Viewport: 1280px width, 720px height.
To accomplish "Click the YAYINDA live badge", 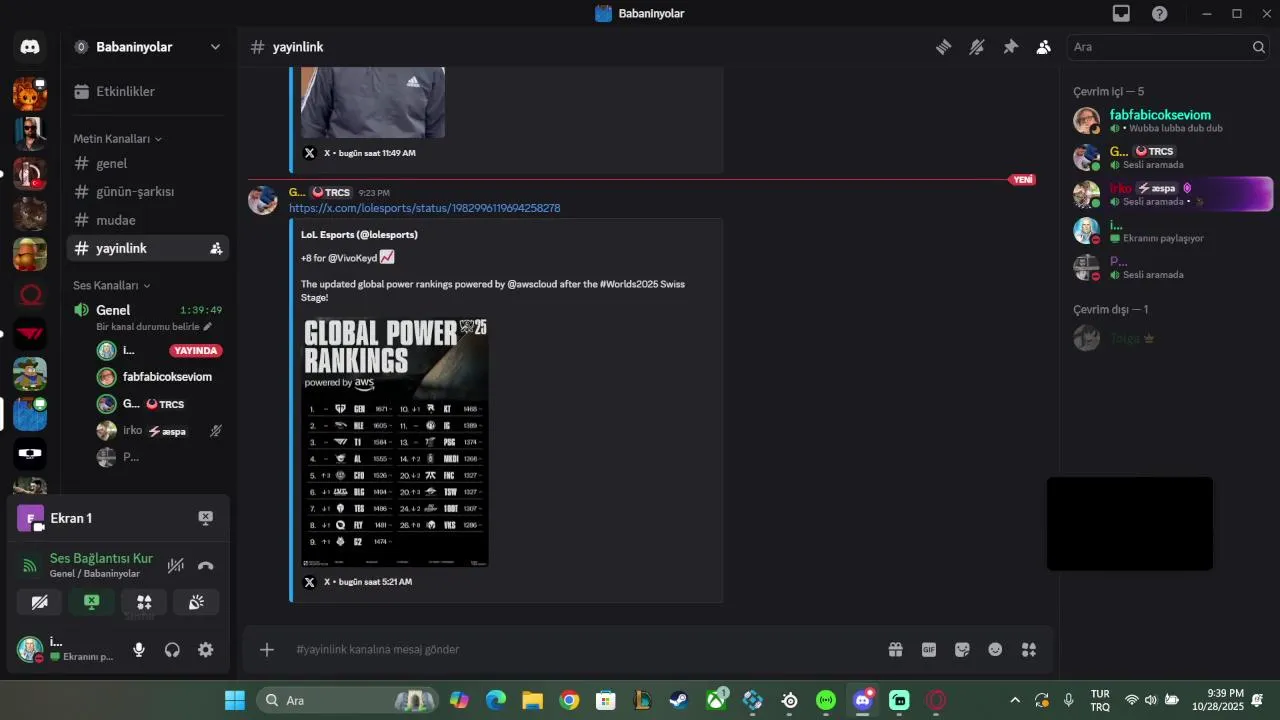I will tap(195, 351).
